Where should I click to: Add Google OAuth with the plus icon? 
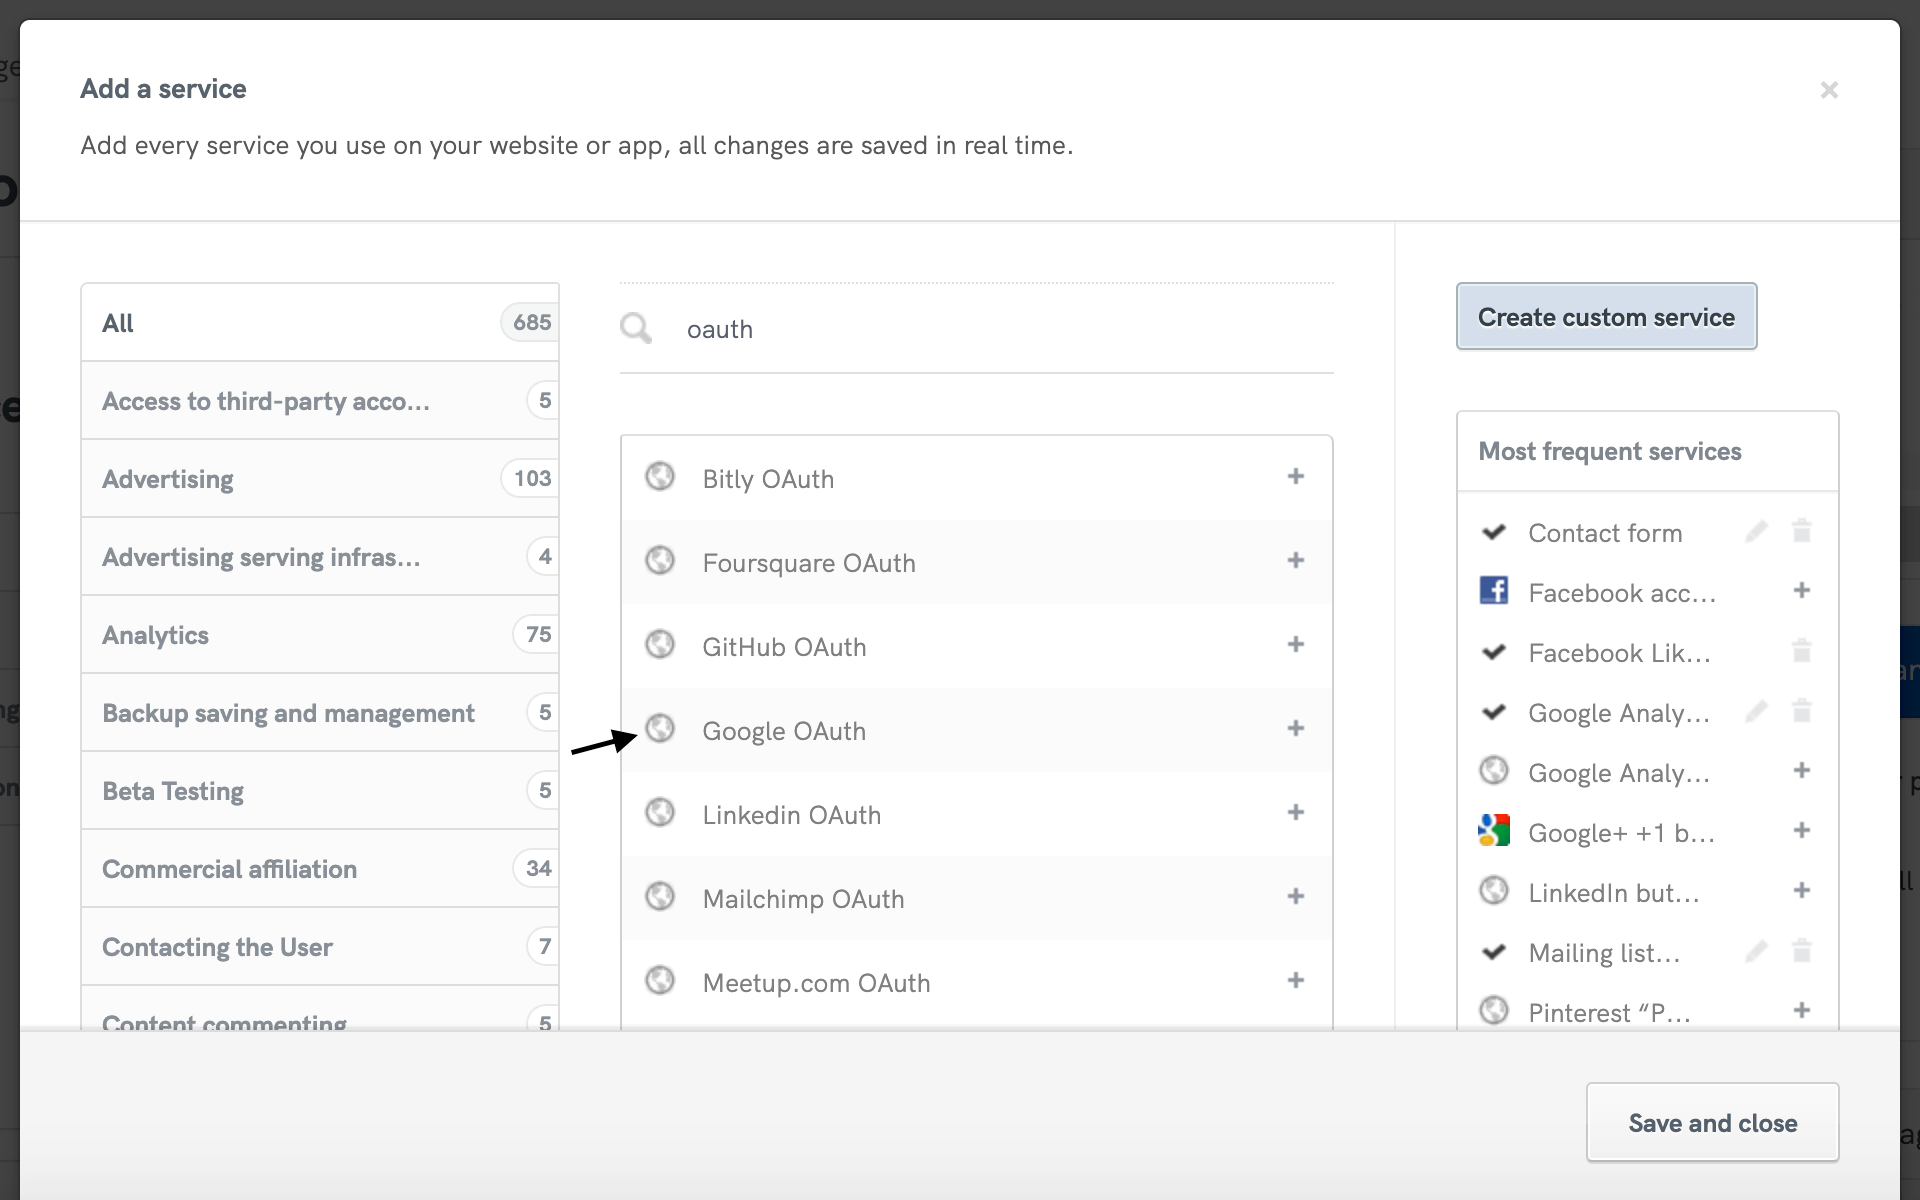tap(1296, 729)
